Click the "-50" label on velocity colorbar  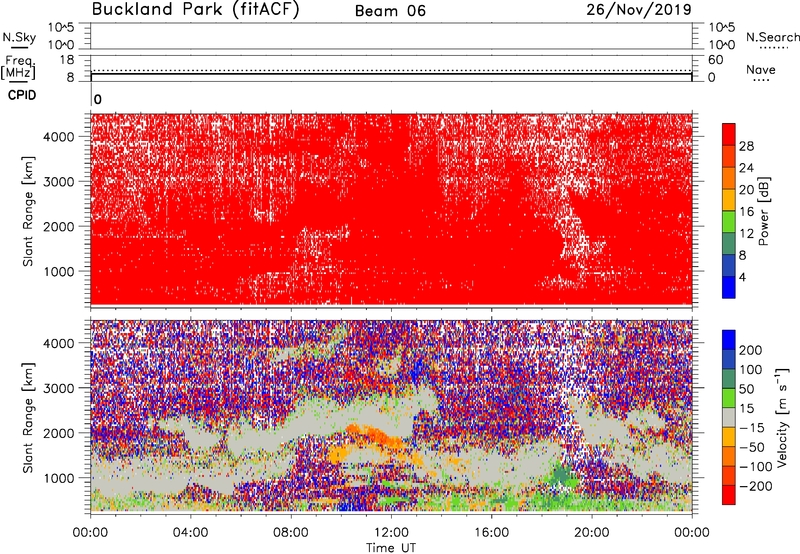[x=752, y=447]
